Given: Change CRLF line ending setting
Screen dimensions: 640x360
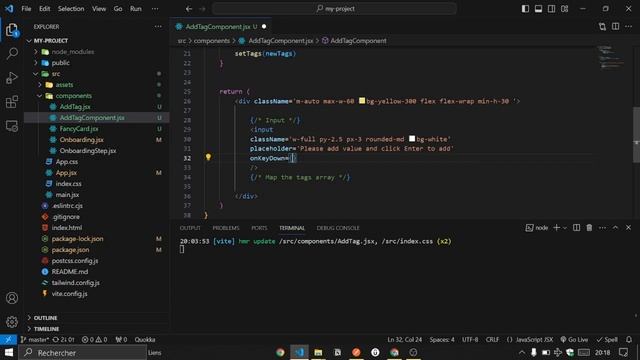Looking at the screenshot, I should (x=492, y=340).
